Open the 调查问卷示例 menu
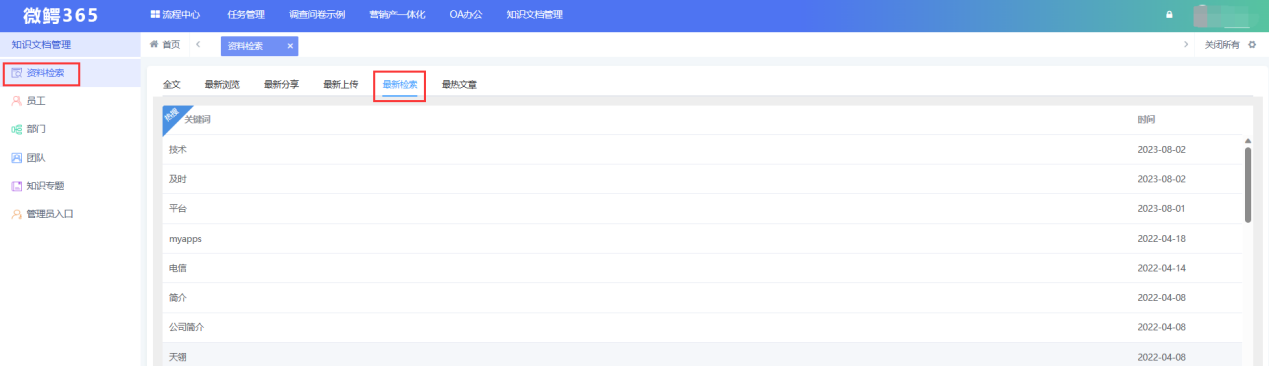This screenshot has height=366, width=1269. coord(317,15)
